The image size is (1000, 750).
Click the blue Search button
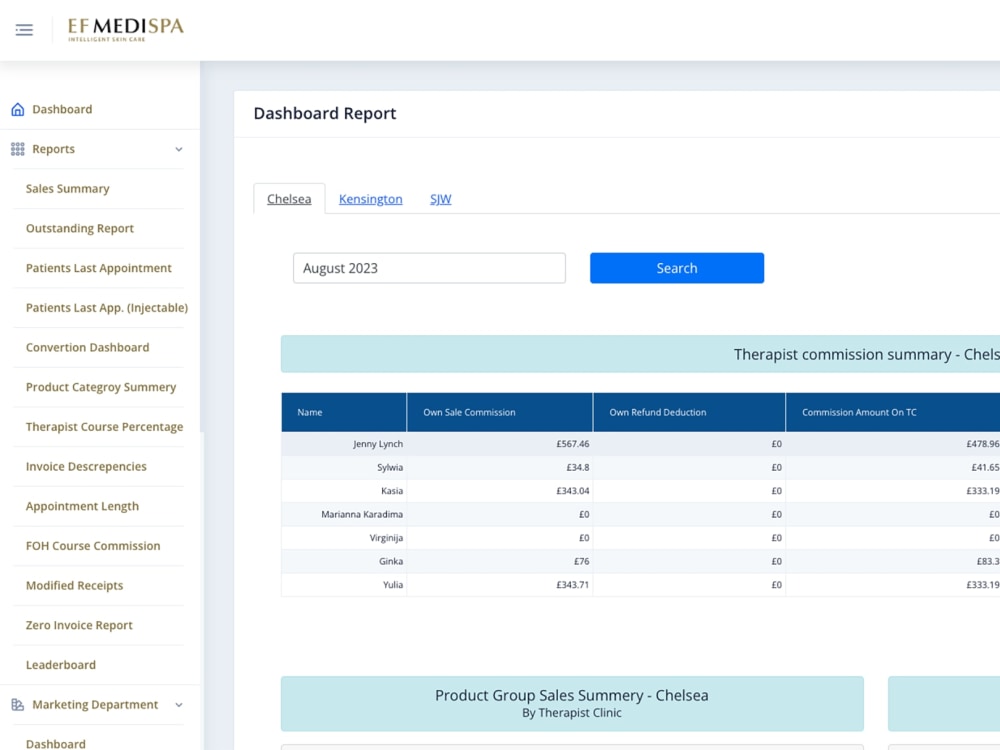pyautogui.click(x=677, y=268)
